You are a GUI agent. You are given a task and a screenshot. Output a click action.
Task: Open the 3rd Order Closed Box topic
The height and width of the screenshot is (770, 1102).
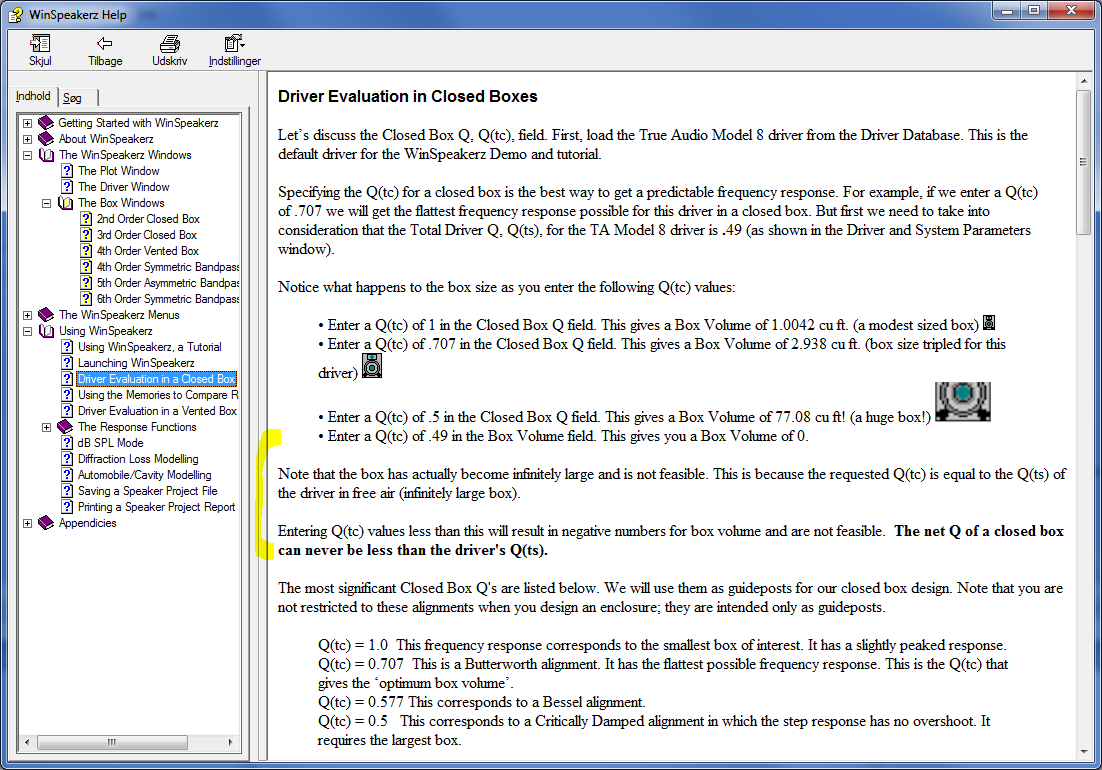[x=147, y=235]
